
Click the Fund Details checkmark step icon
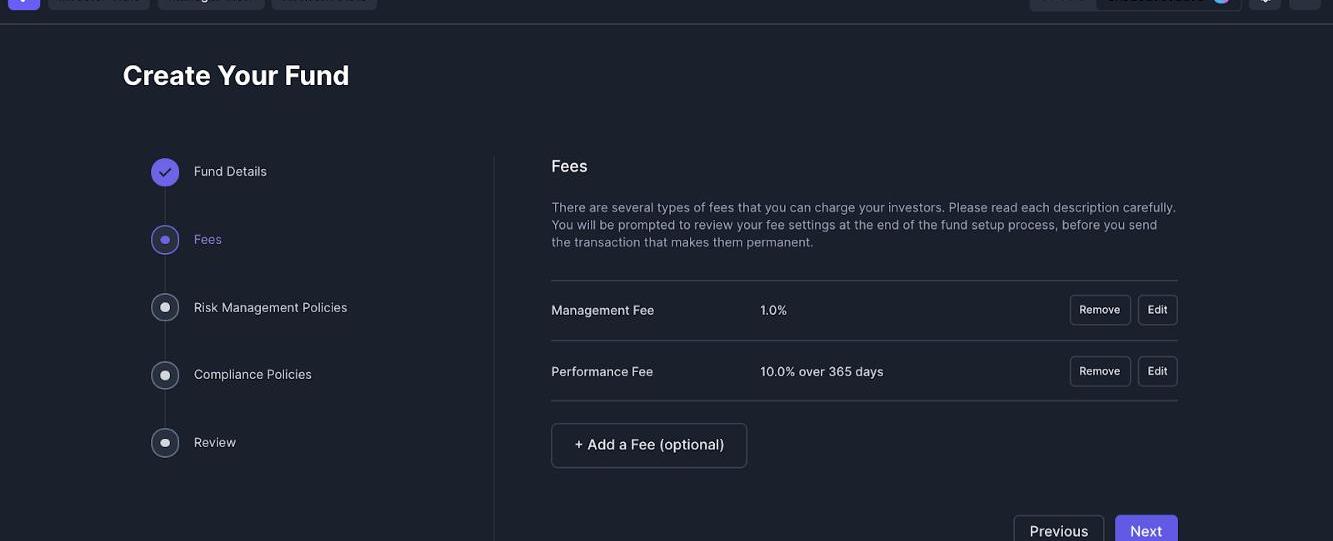[165, 172]
